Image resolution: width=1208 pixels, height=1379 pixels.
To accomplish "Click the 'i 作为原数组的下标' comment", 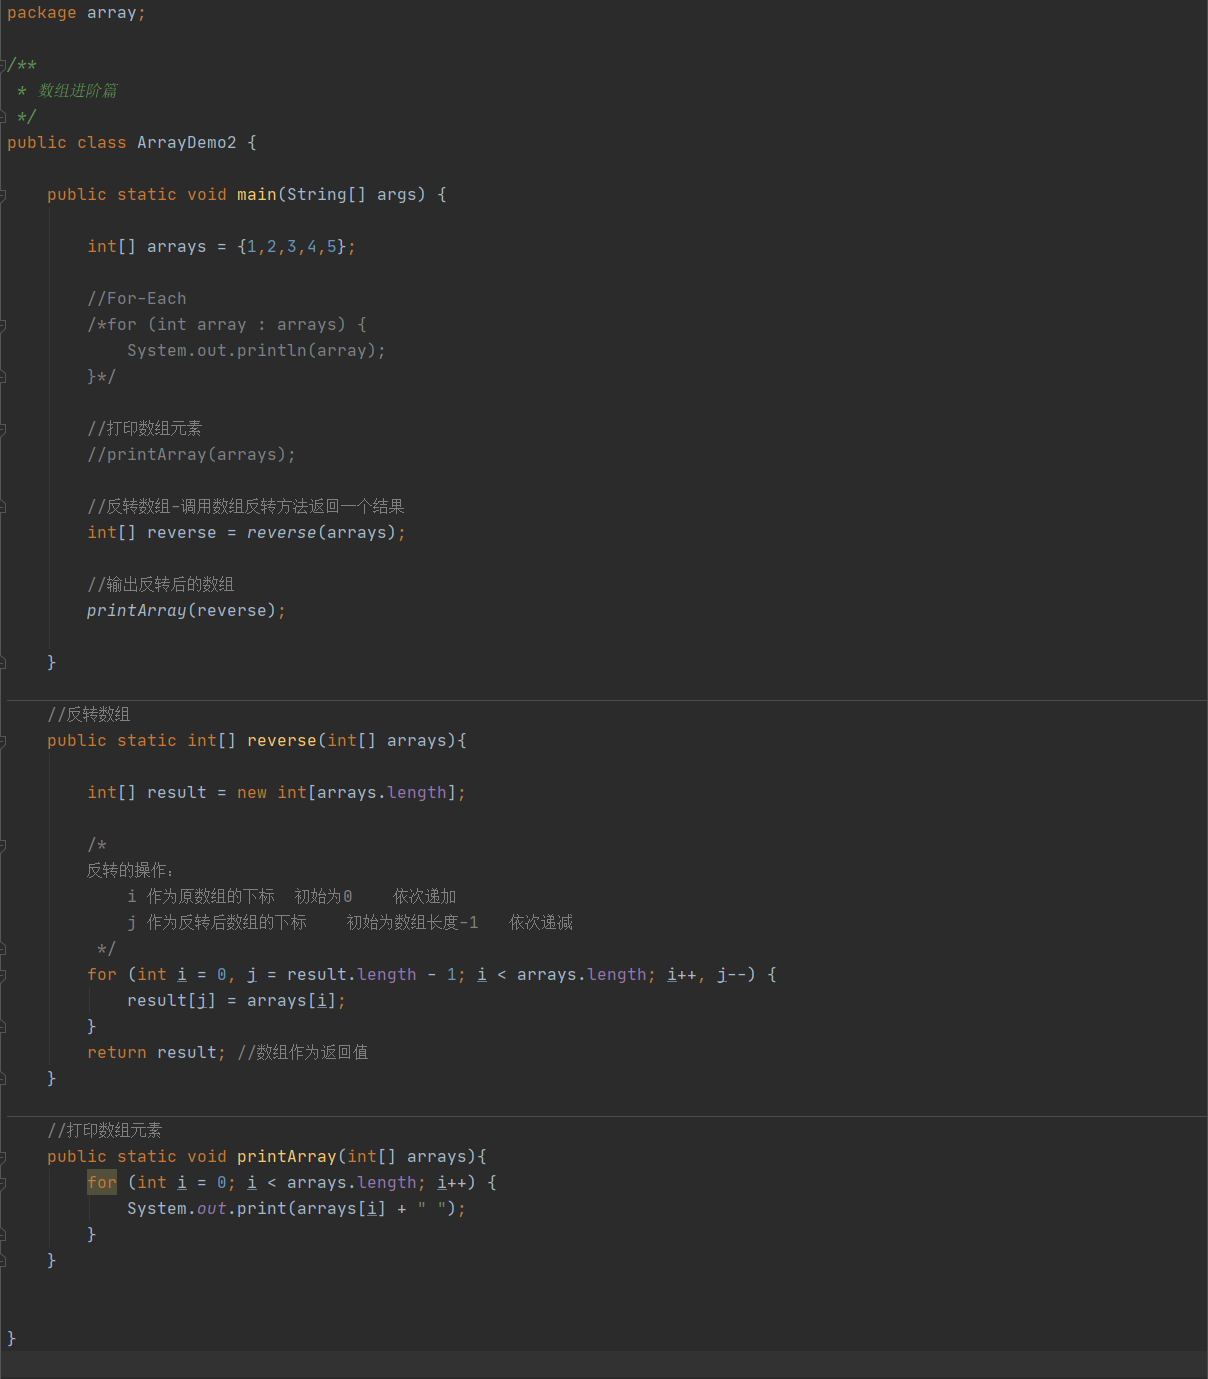I will coord(201,897).
